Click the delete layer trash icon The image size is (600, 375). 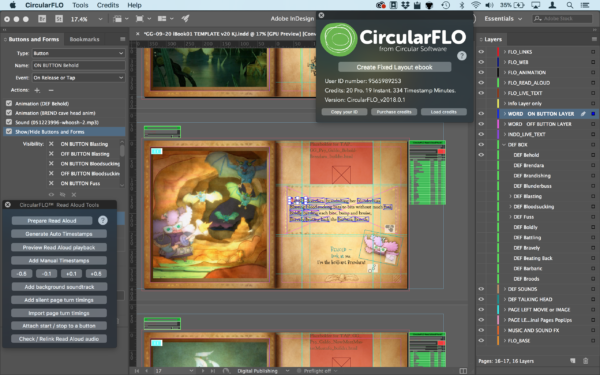pyautogui.click(x=585, y=360)
